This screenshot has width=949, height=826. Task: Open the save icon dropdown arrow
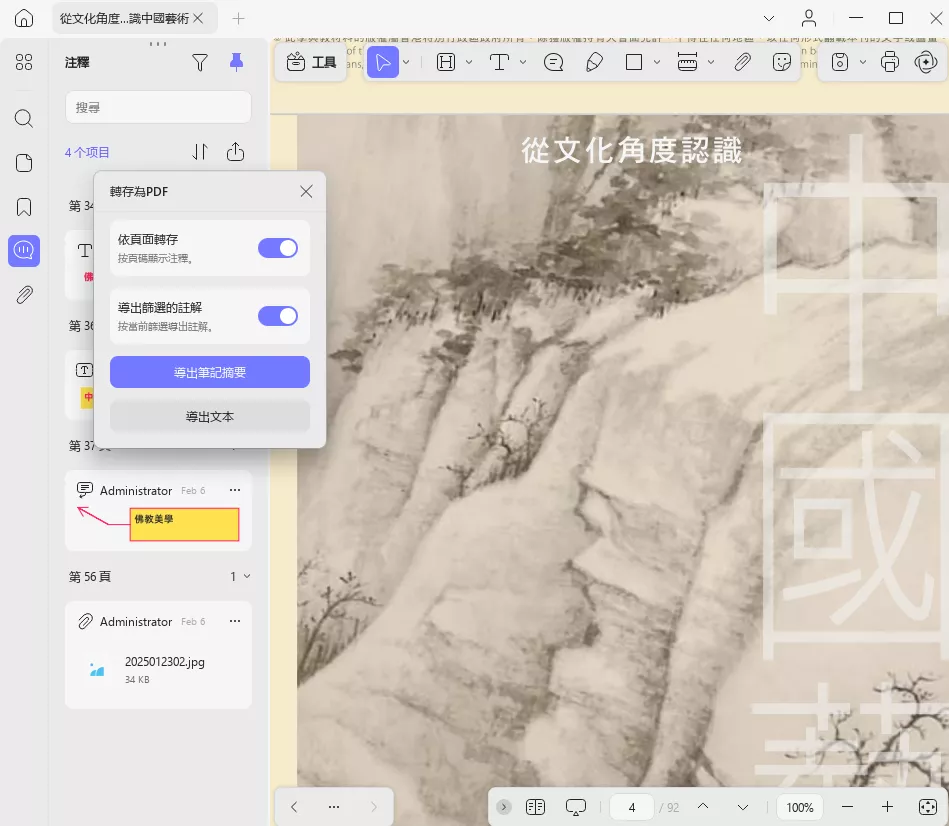click(x=863, y=62)
